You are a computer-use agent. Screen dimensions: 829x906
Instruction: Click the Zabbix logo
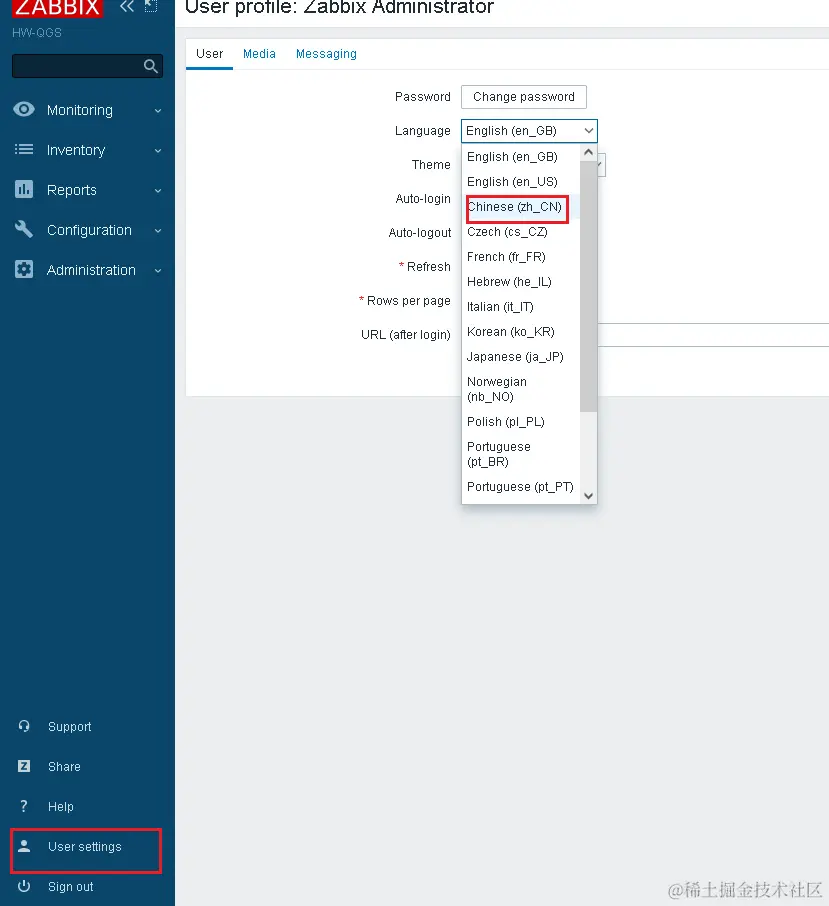pyautogui.click(x=57, y=8)
